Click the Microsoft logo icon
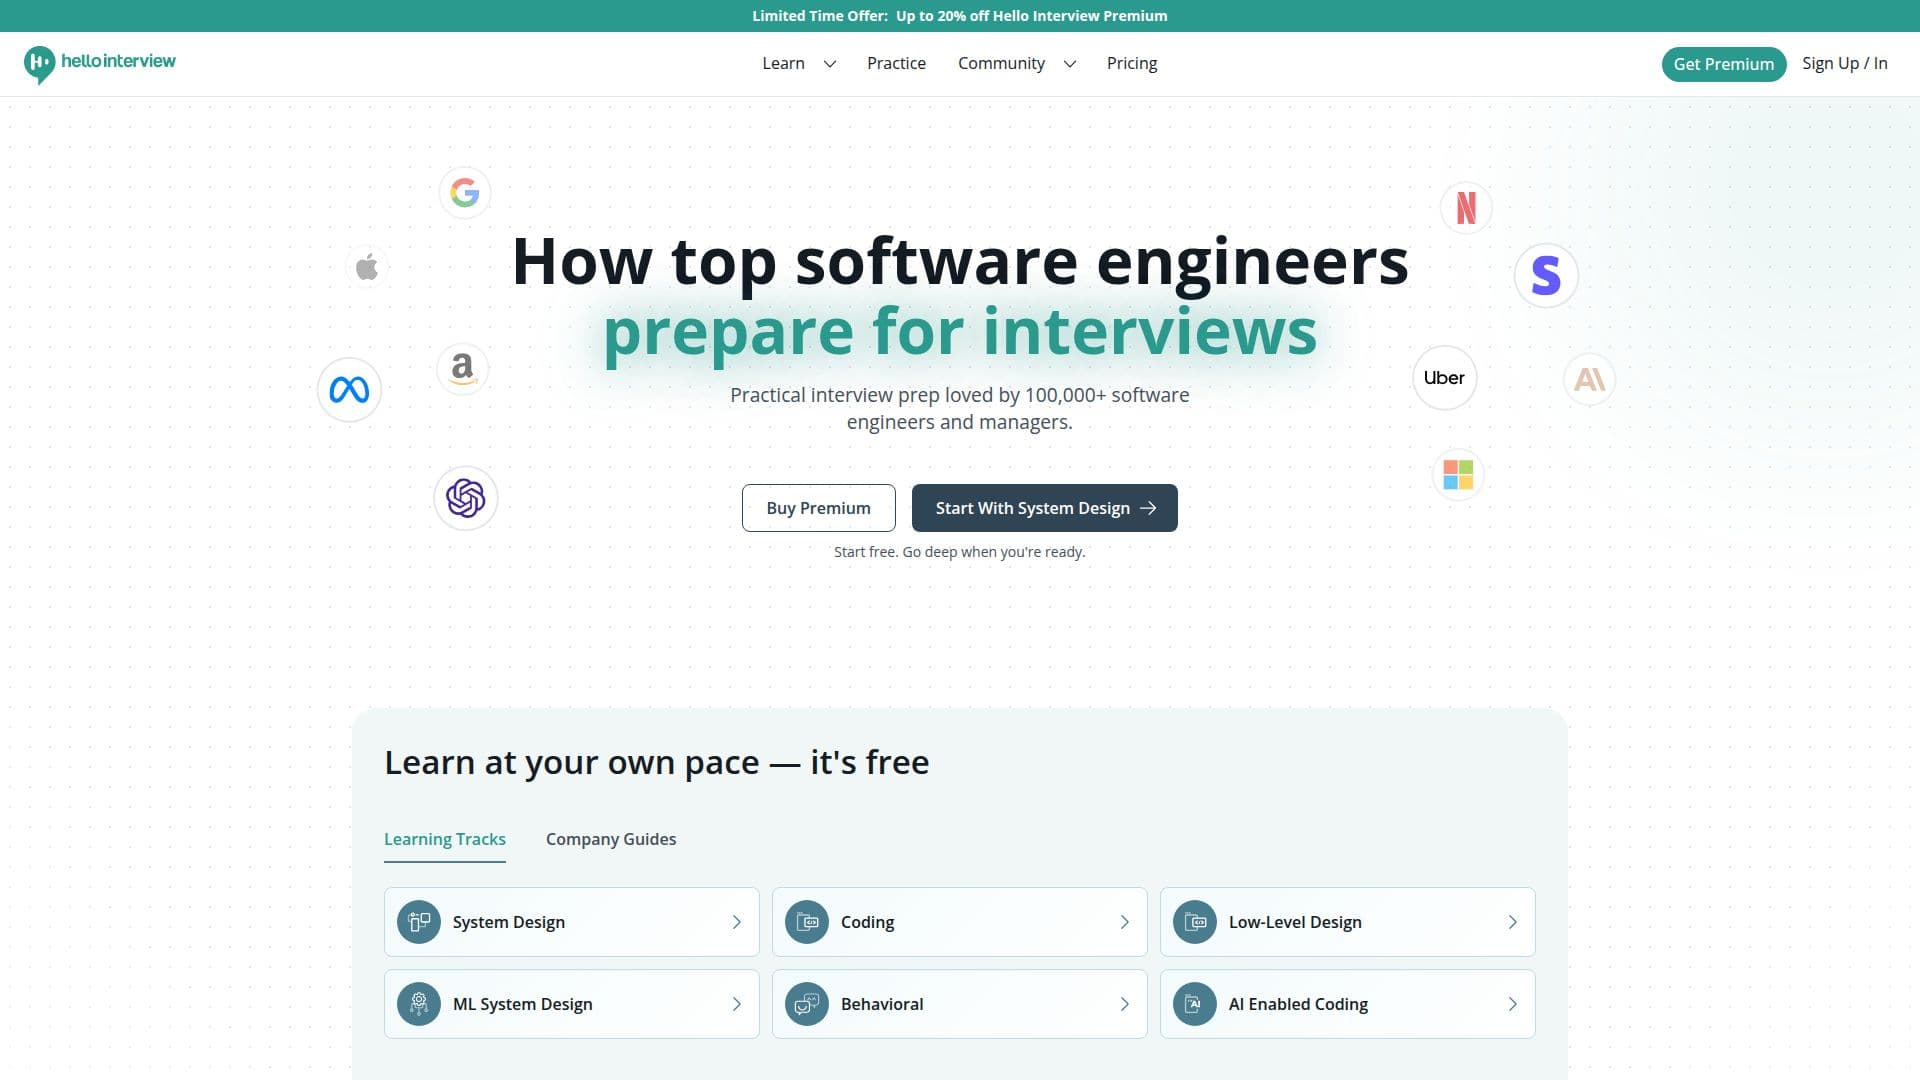 click(x=1458, y=474)
